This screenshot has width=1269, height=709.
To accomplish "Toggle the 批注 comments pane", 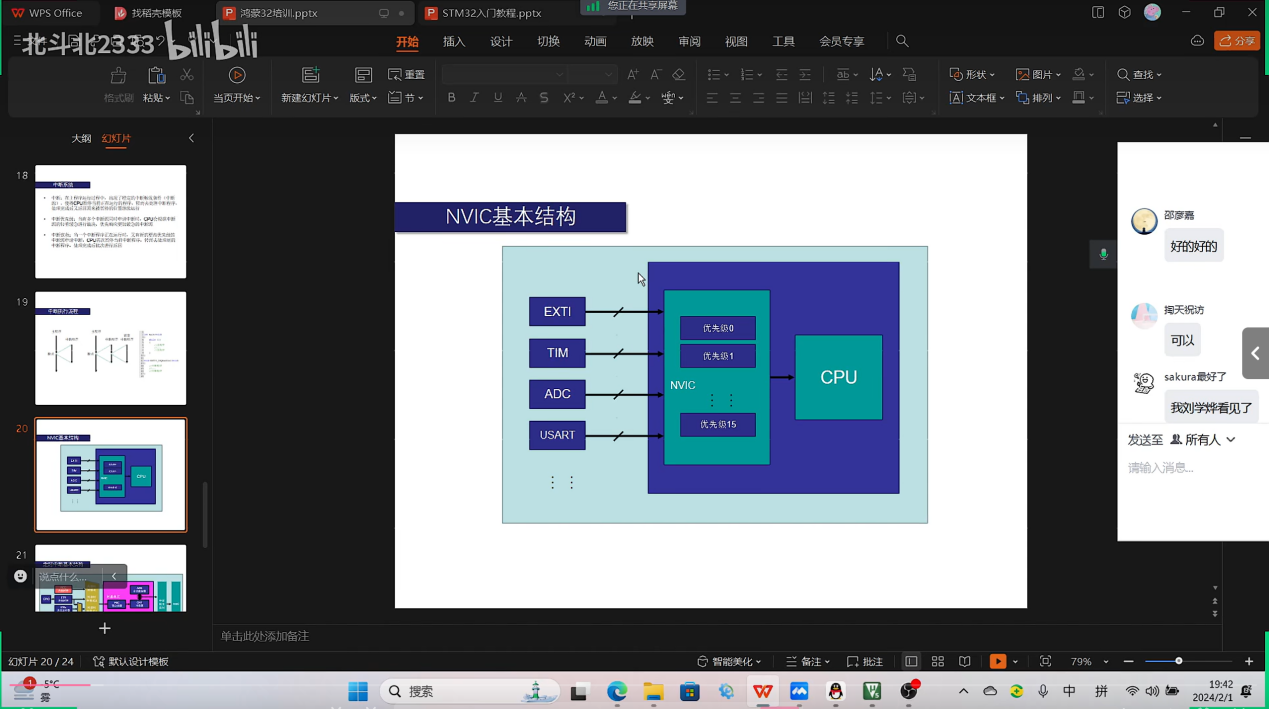I will coord(865,662).
